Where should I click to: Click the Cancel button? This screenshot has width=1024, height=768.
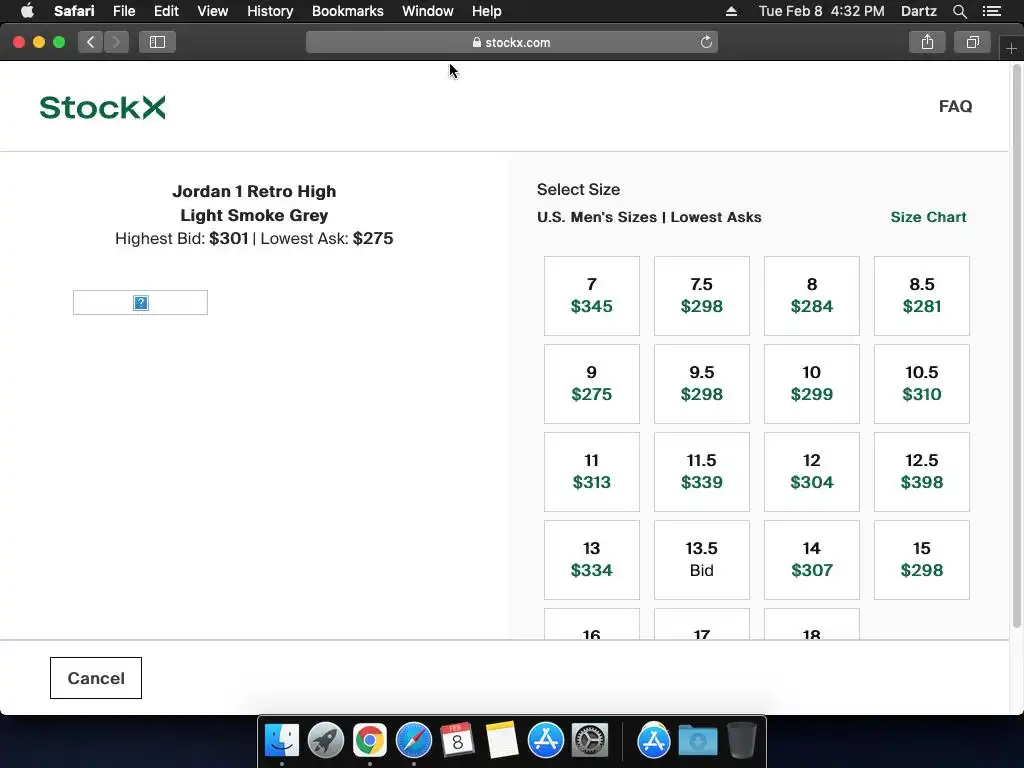pyautogui.click(x=96, y=678)
